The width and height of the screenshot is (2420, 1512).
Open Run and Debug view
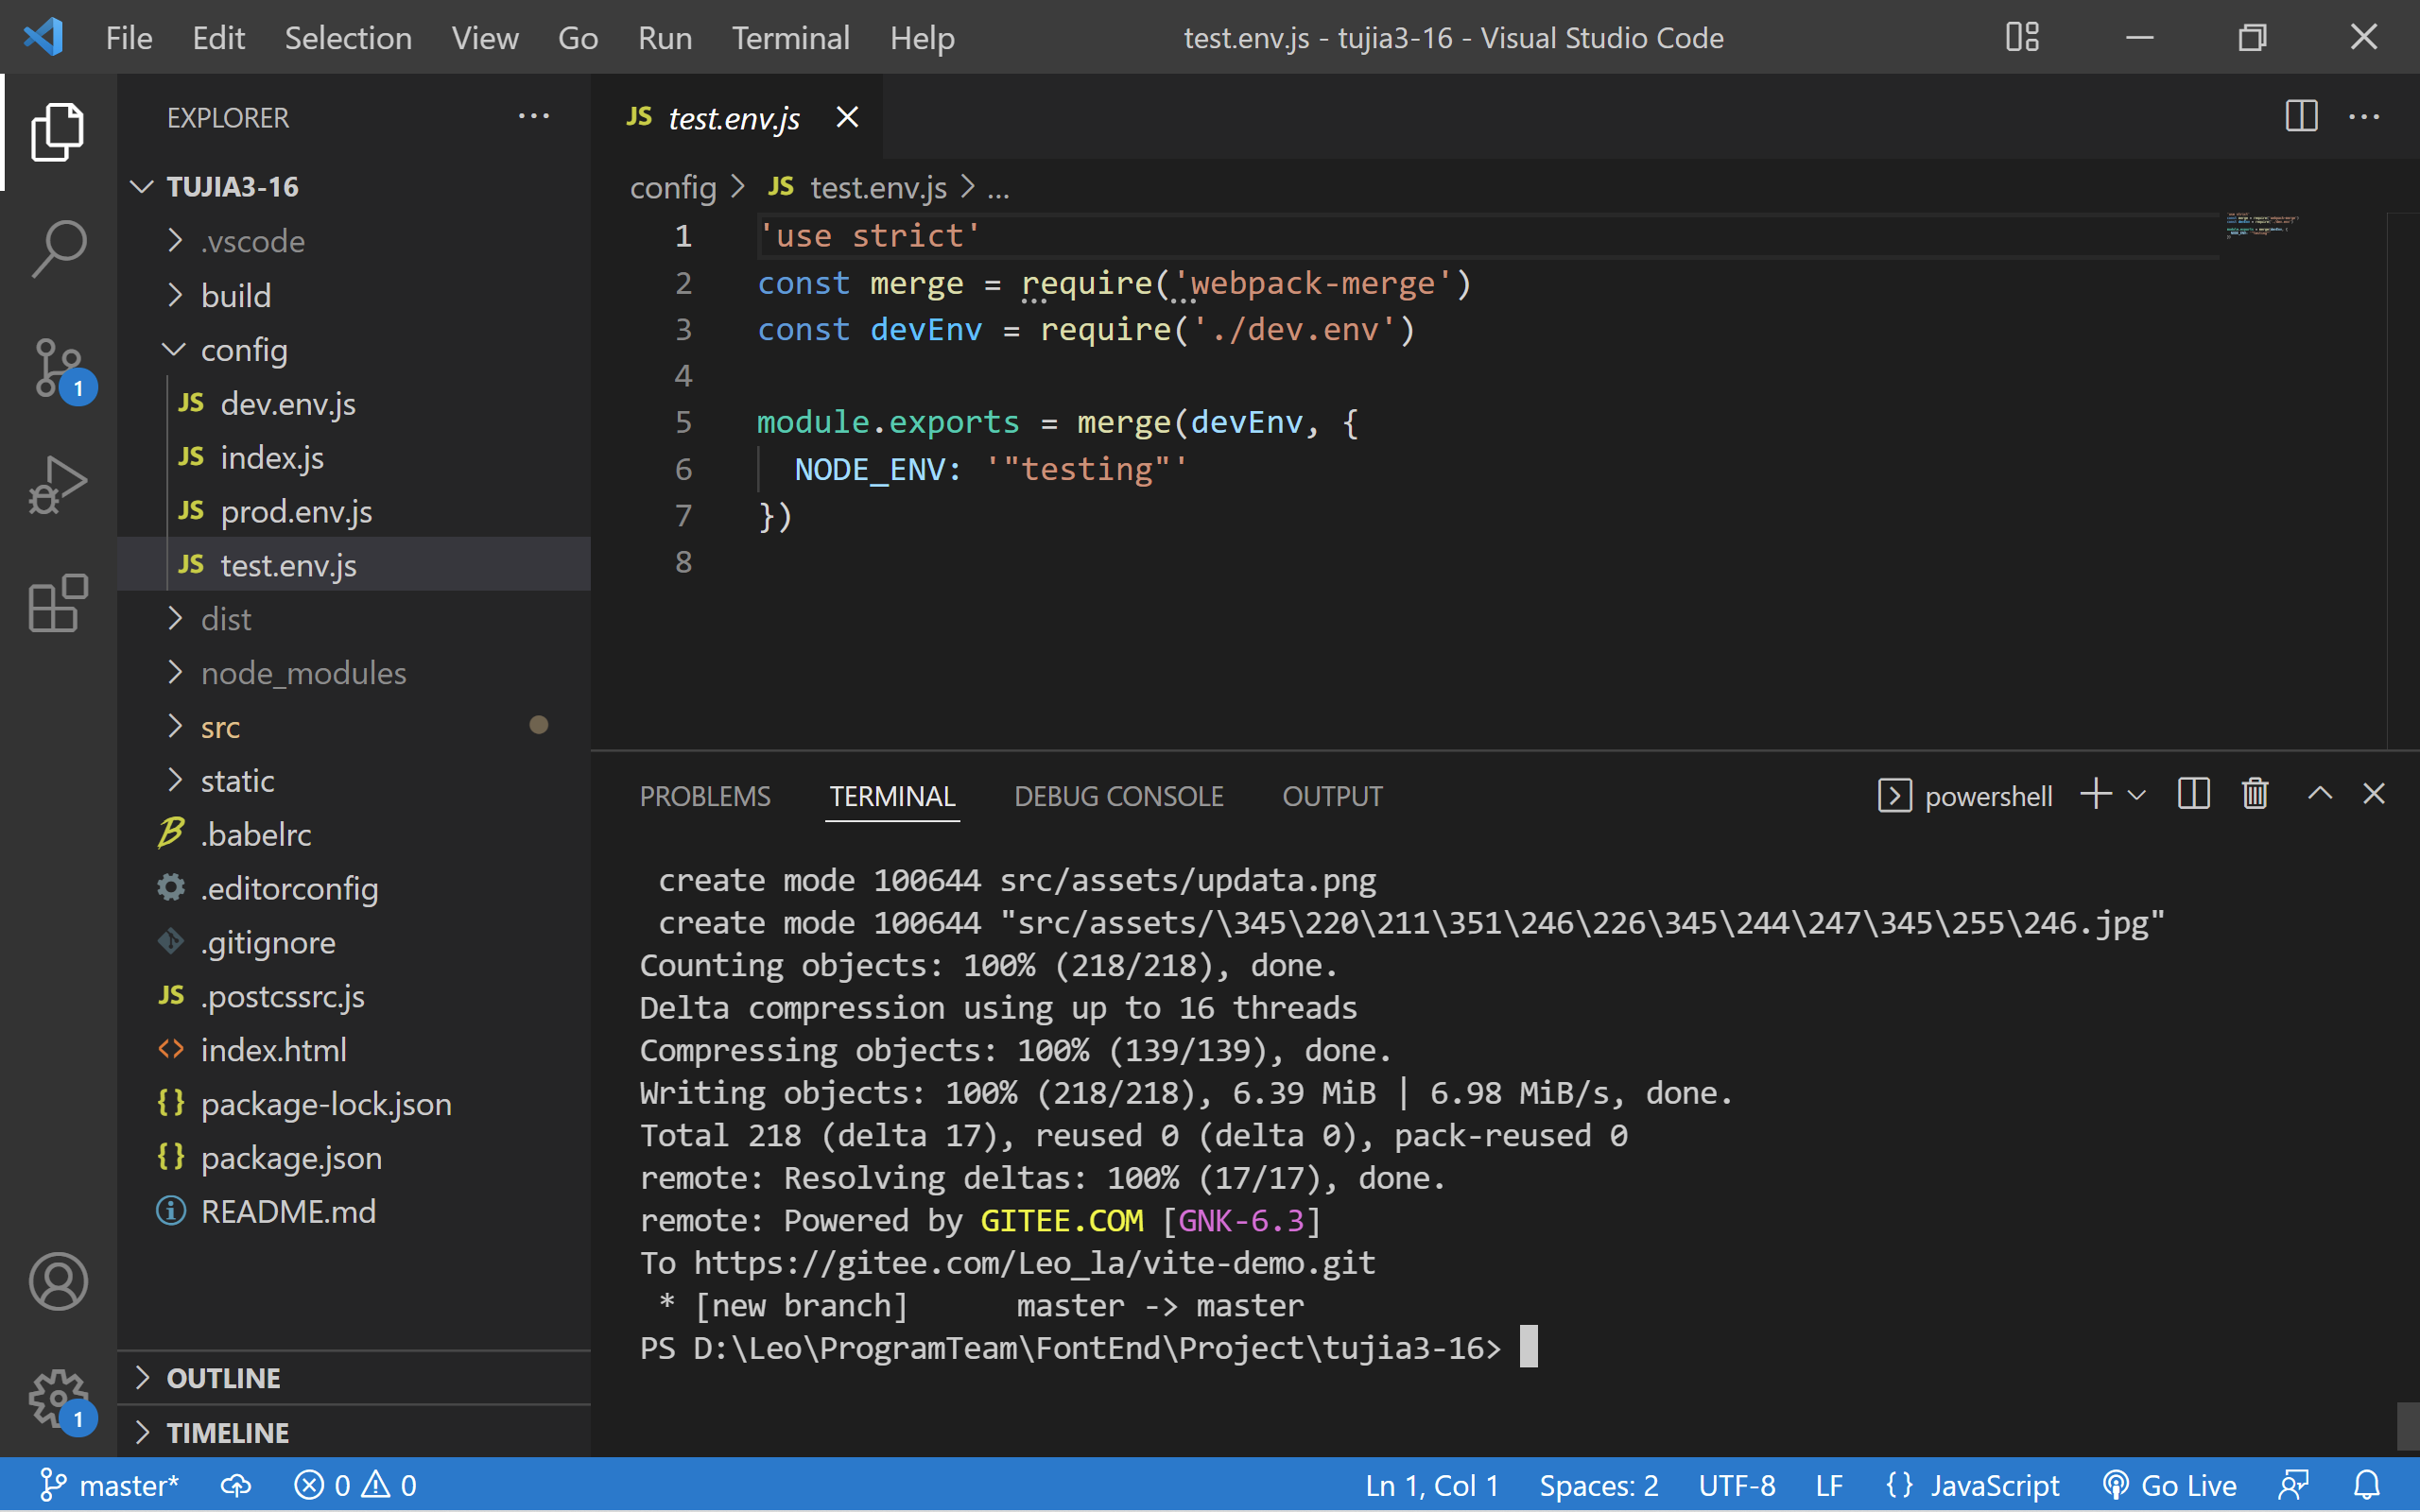point(58,485)
